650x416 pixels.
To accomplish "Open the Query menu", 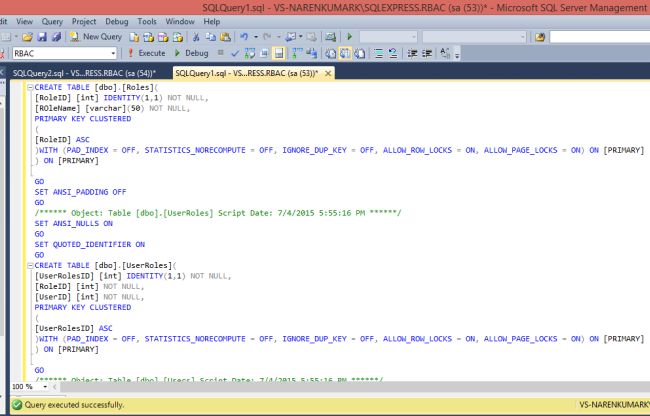I will (x=52, y=20).
